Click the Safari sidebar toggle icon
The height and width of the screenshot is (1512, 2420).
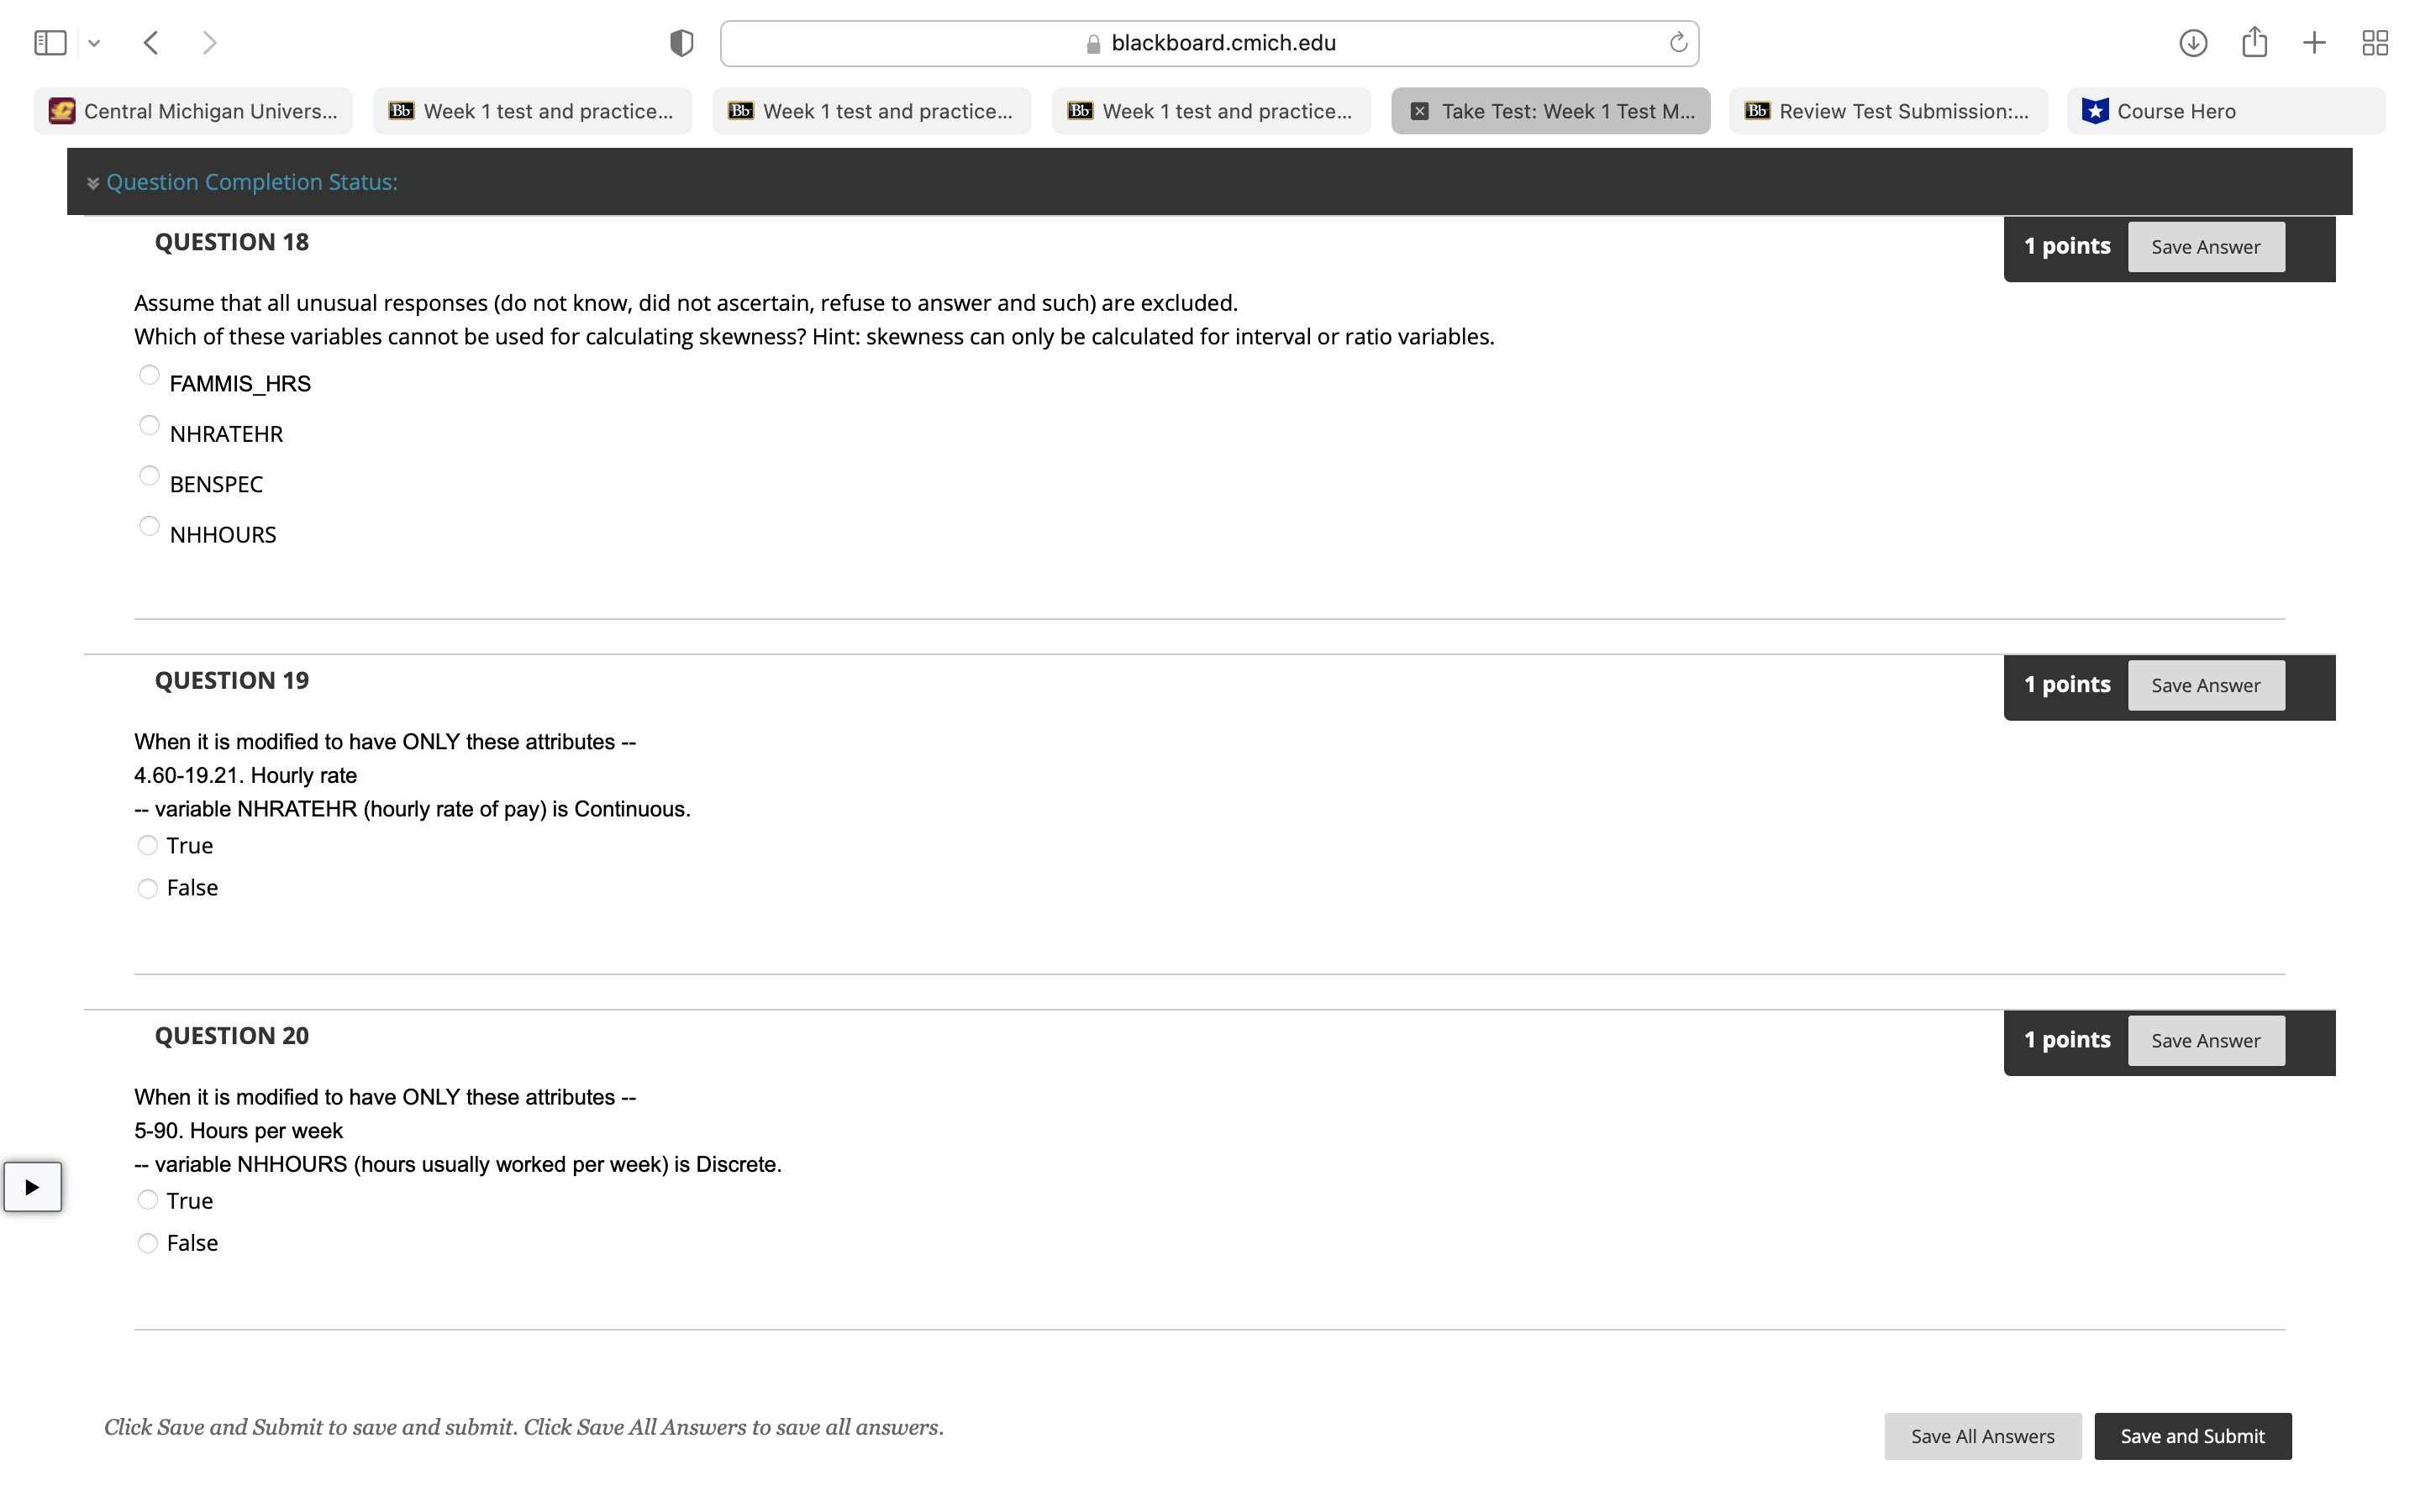(x=50, y=43)
